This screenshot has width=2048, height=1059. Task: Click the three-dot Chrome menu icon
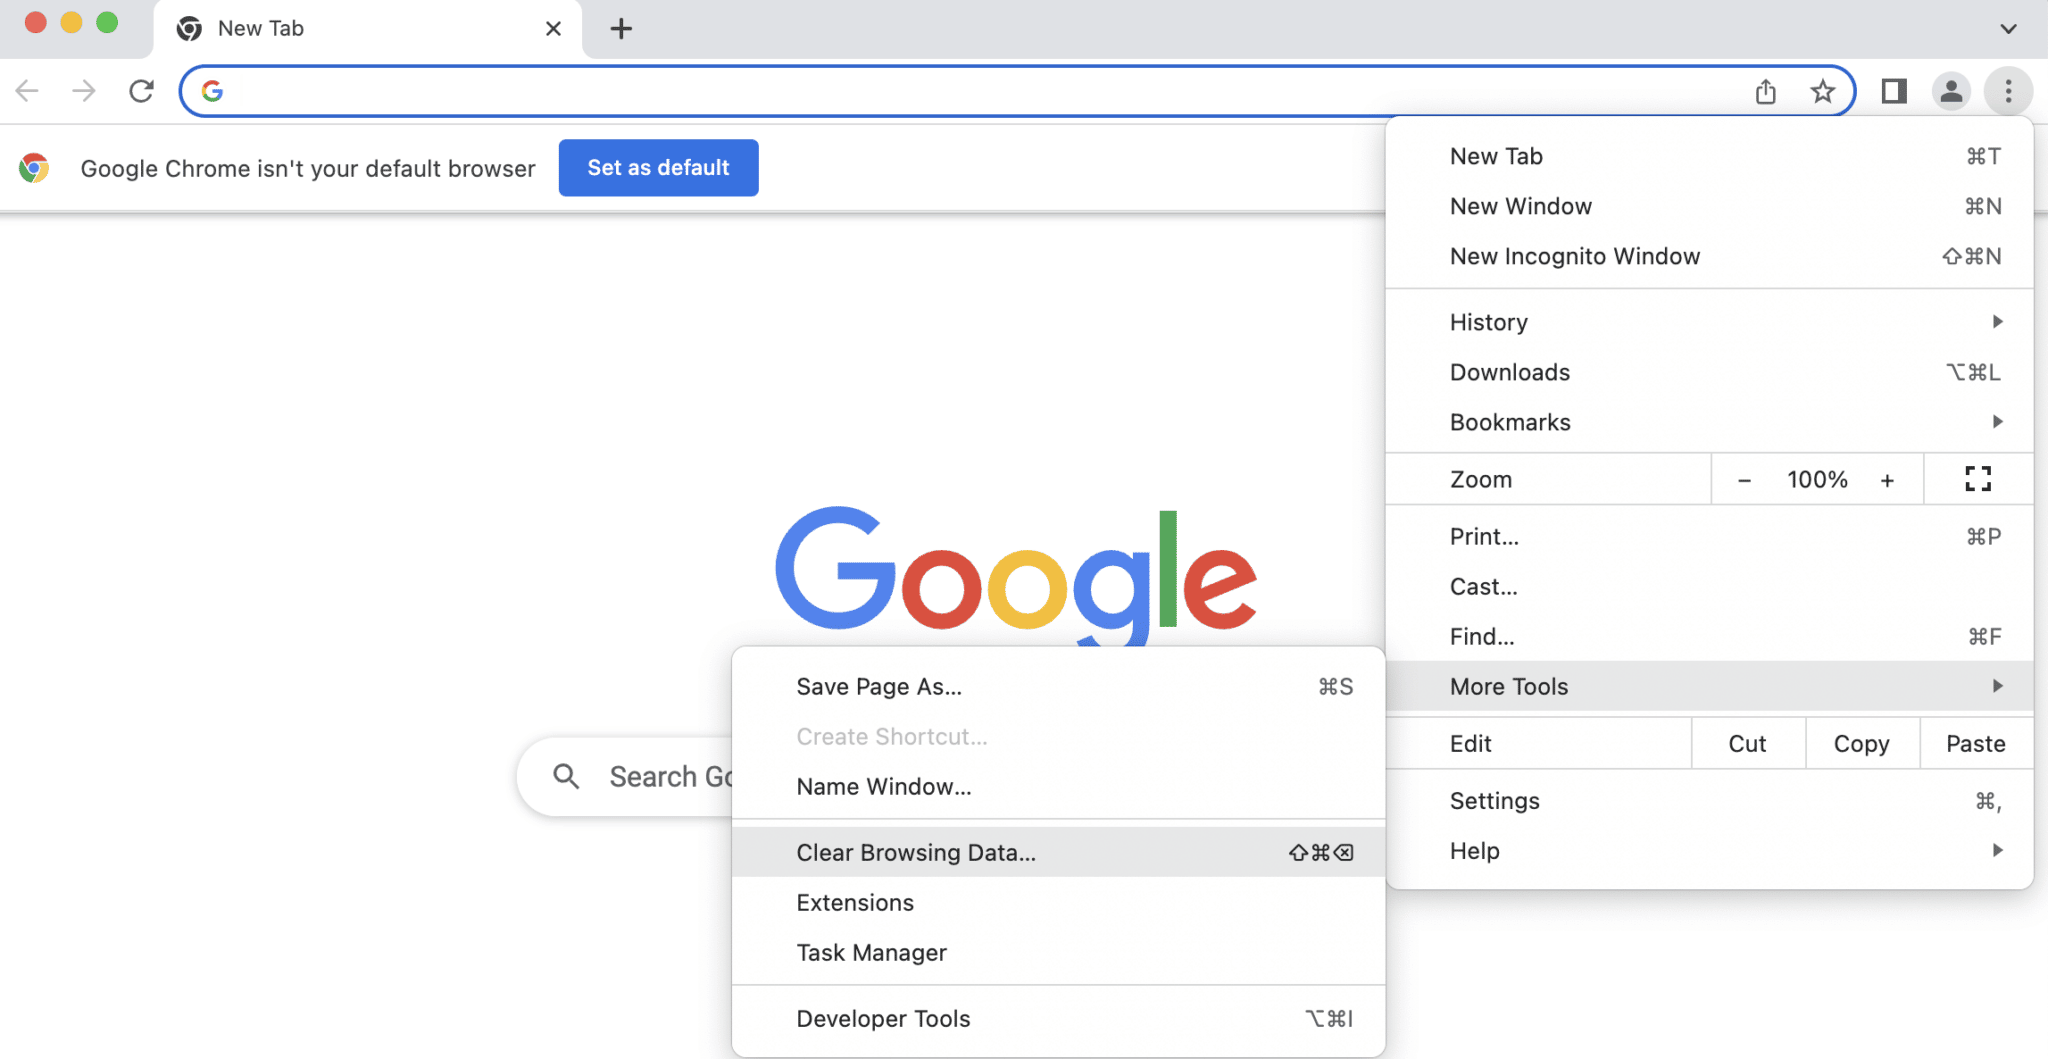2007,91
